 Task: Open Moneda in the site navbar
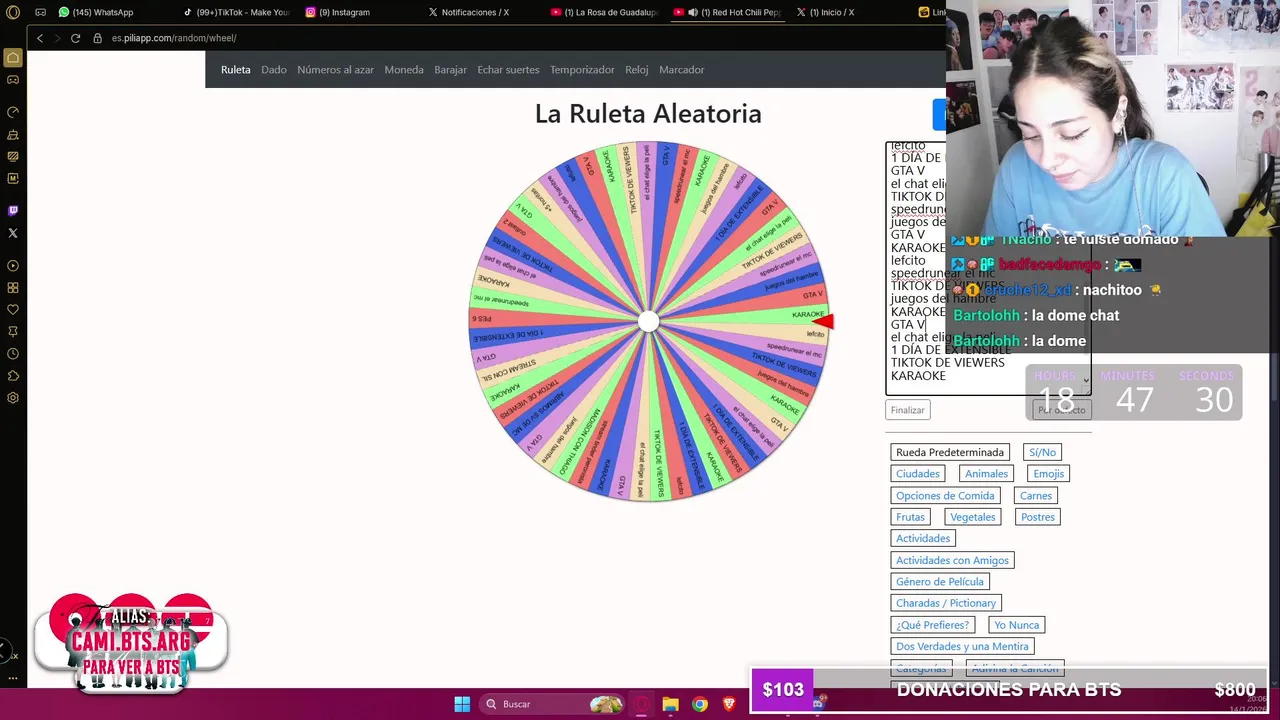[404, 70]
